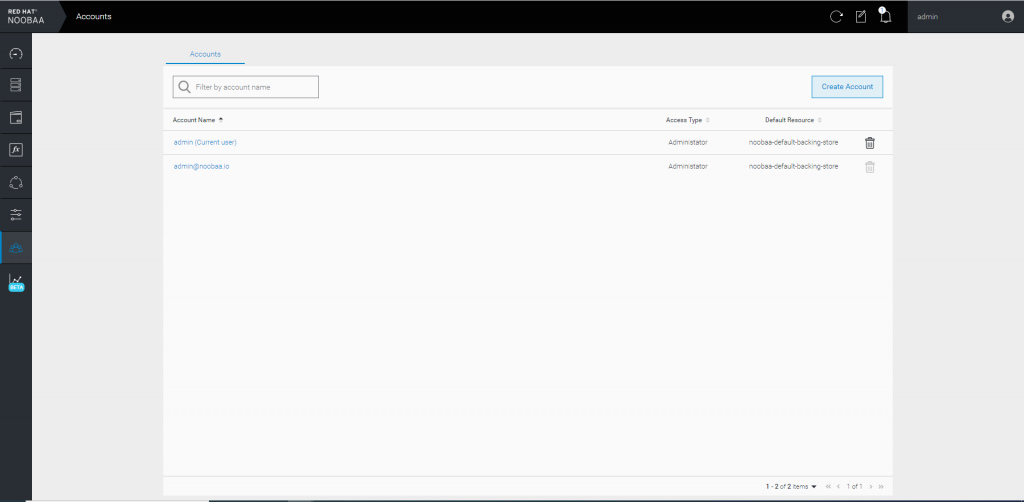
Task: Click the Accounts breadcrumb in header
Action: (x=93, y=16)
